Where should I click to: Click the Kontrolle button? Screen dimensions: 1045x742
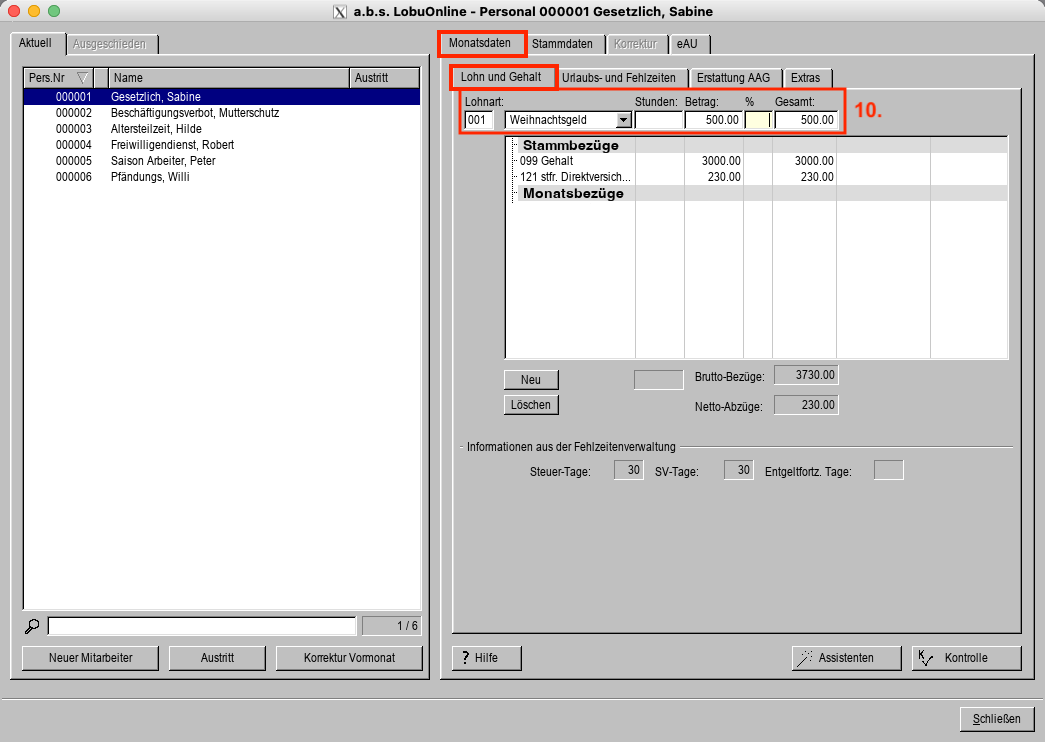coord(966,658)
